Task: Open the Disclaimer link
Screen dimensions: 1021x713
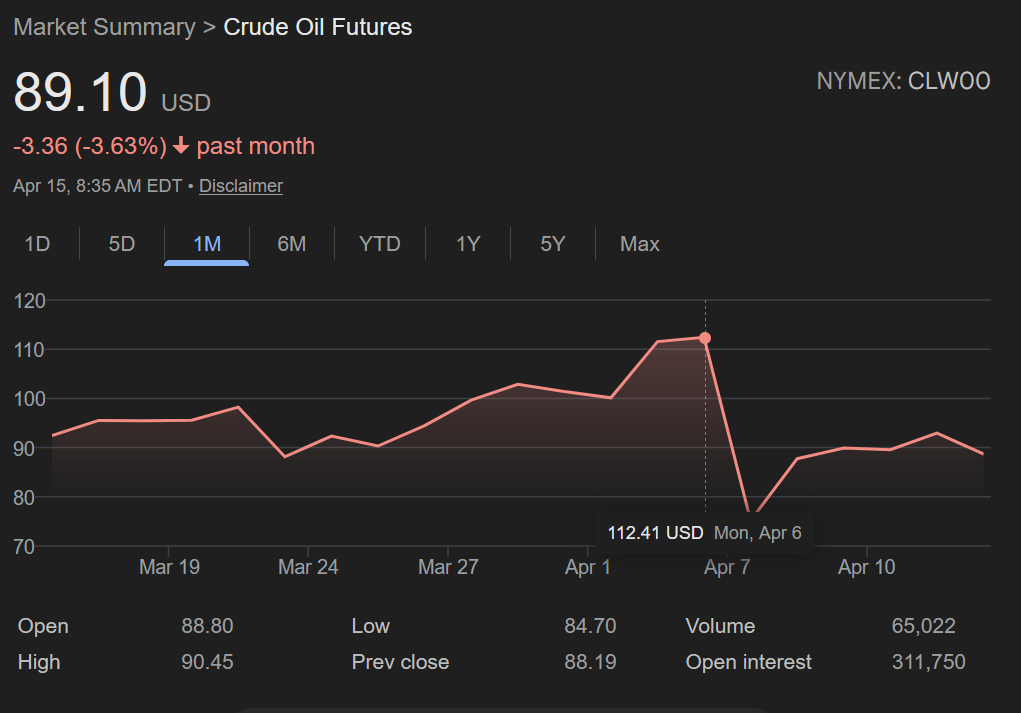Action: tap(240, 186)
